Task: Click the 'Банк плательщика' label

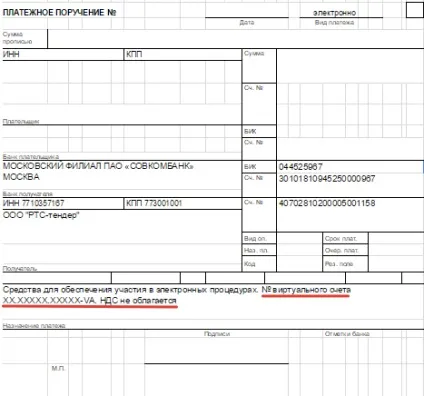Action: 31,157
